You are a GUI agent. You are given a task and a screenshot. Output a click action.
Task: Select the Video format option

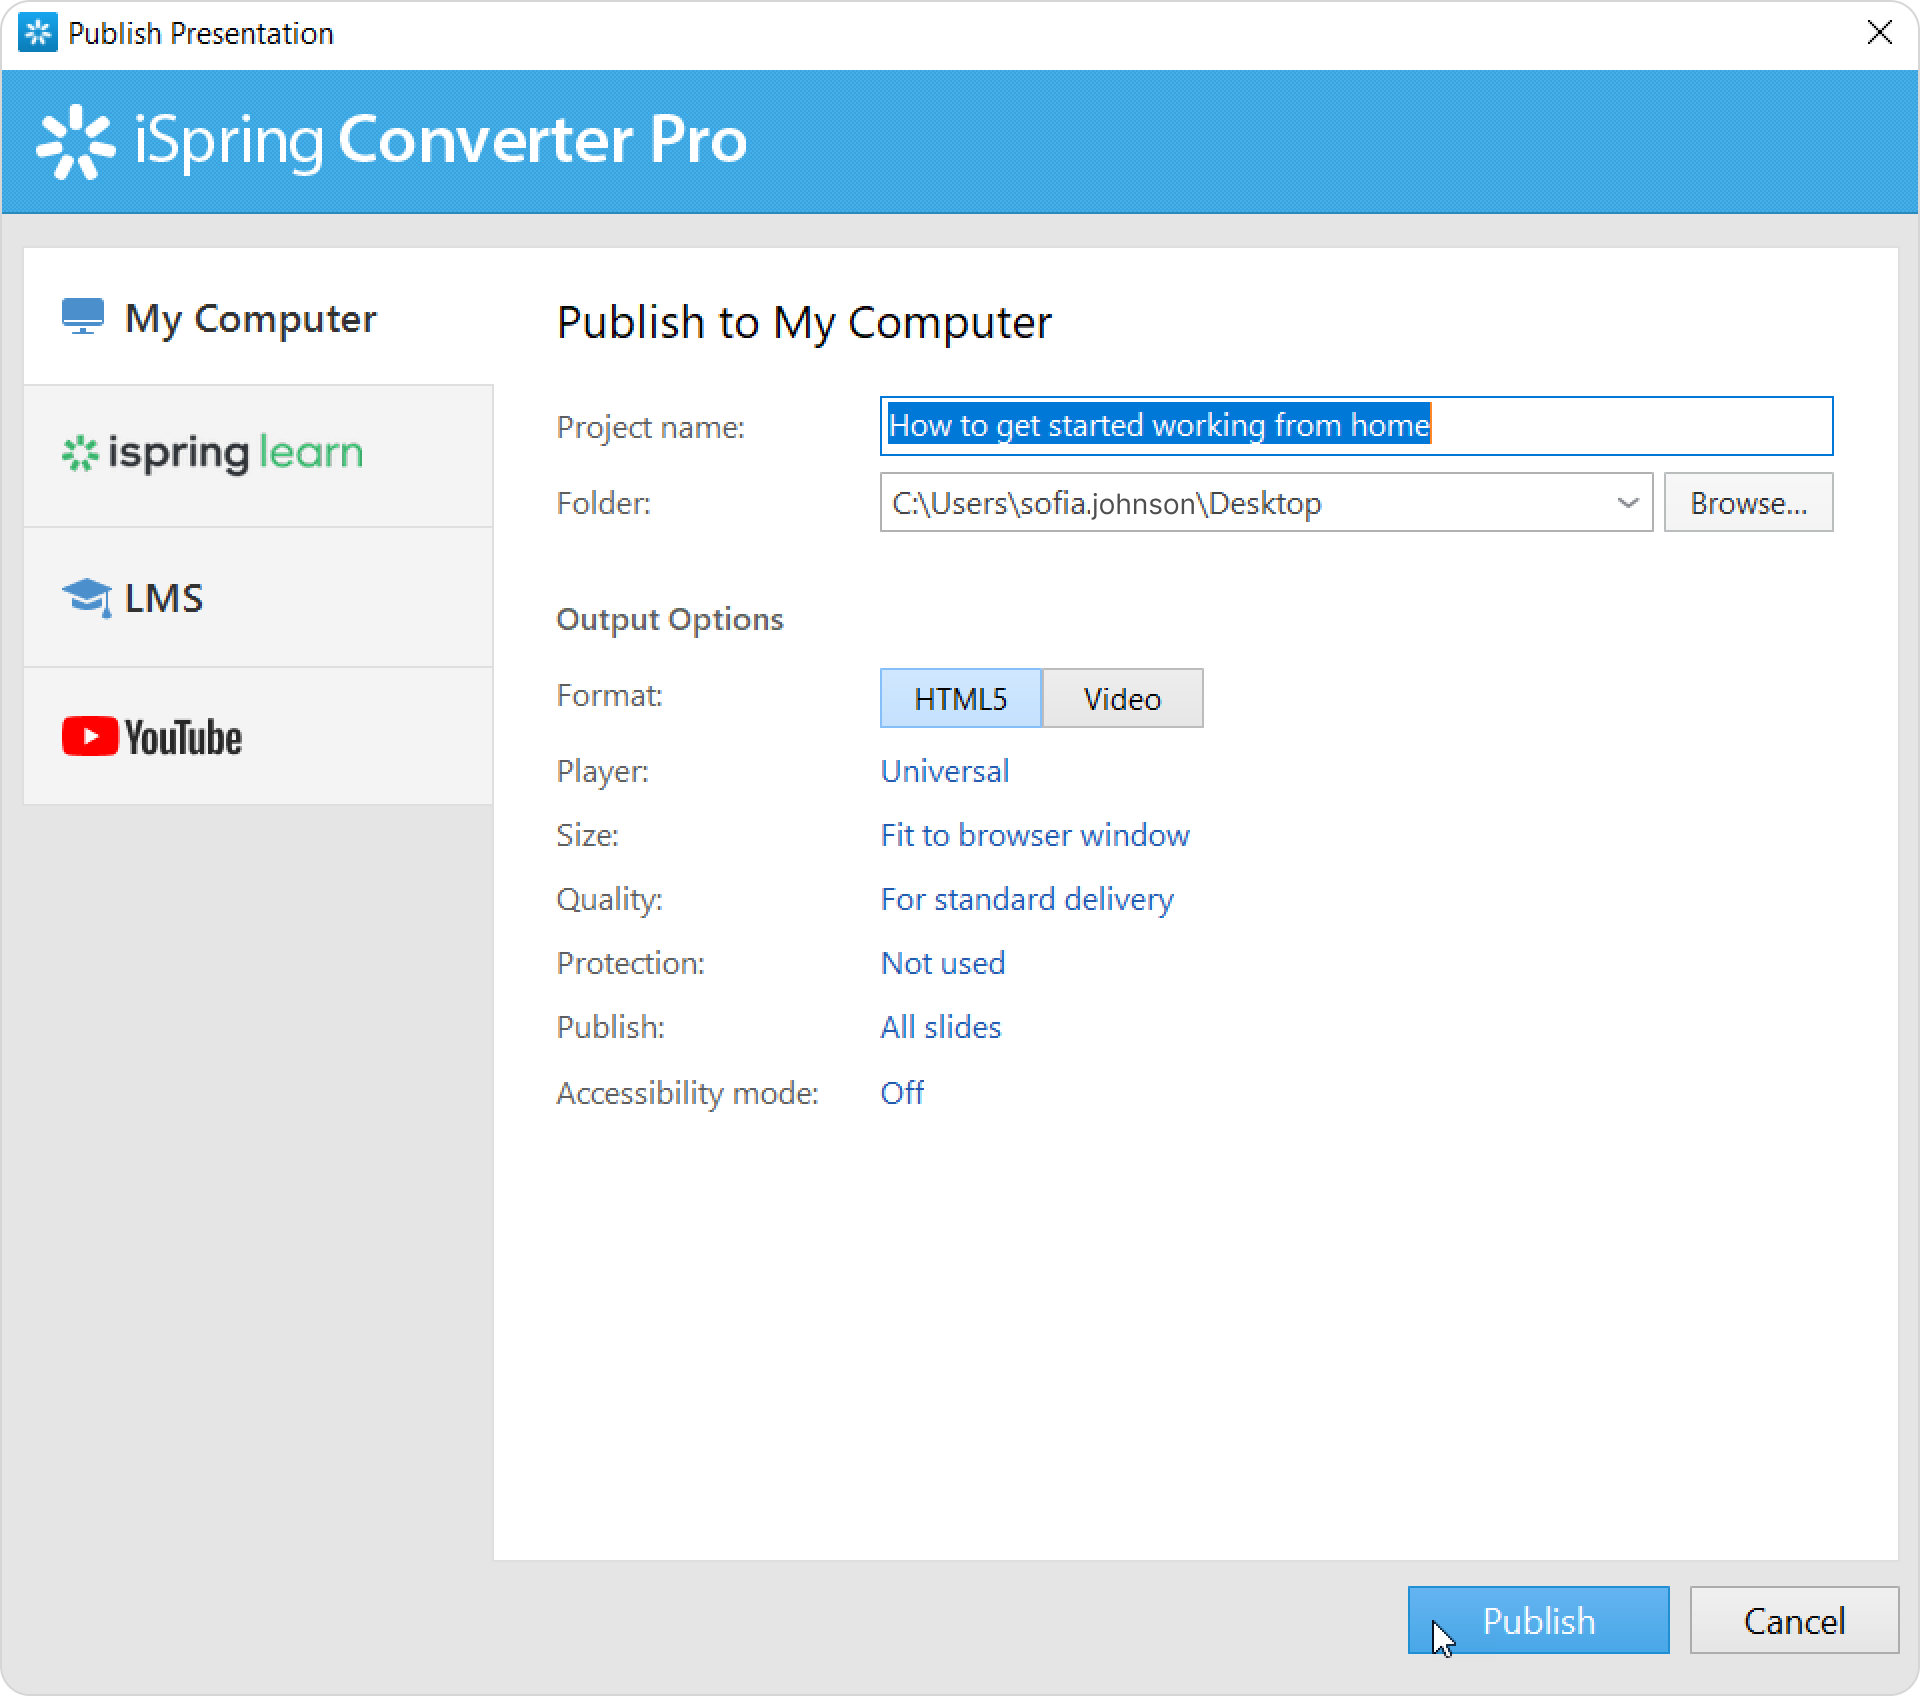[1122, 698]
